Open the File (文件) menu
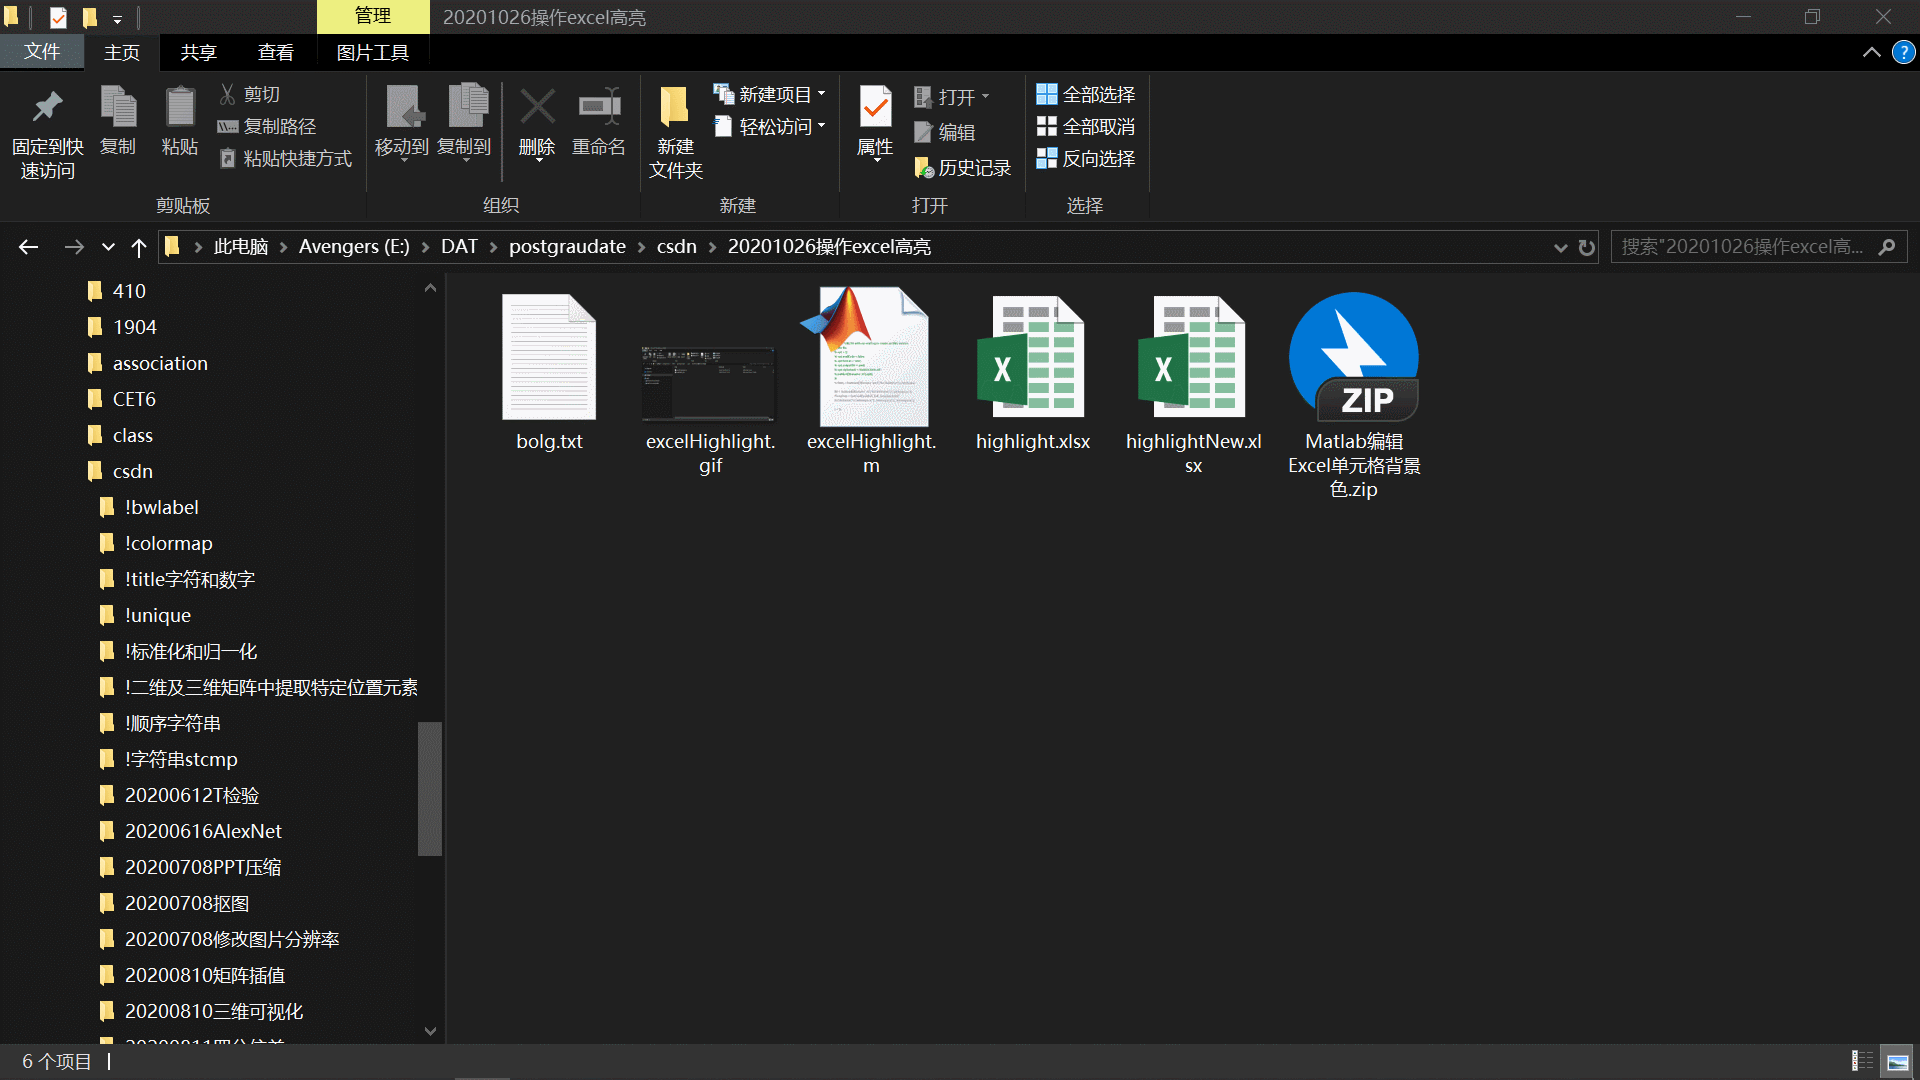This screenshot has height=1080, width=1920. (x=41, y=52)
